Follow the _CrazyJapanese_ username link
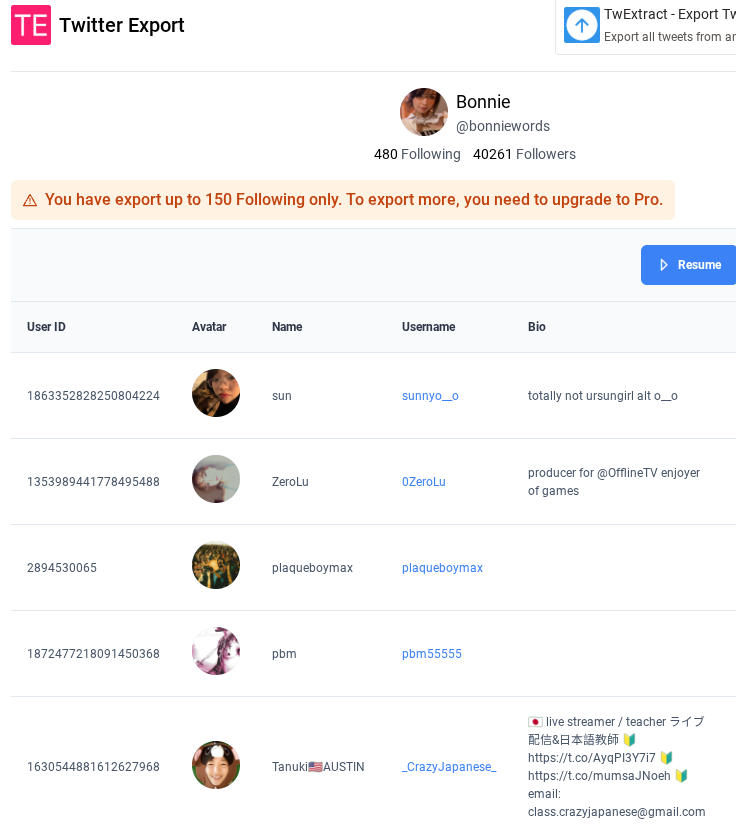736x828 pixels. click(449, 767)
